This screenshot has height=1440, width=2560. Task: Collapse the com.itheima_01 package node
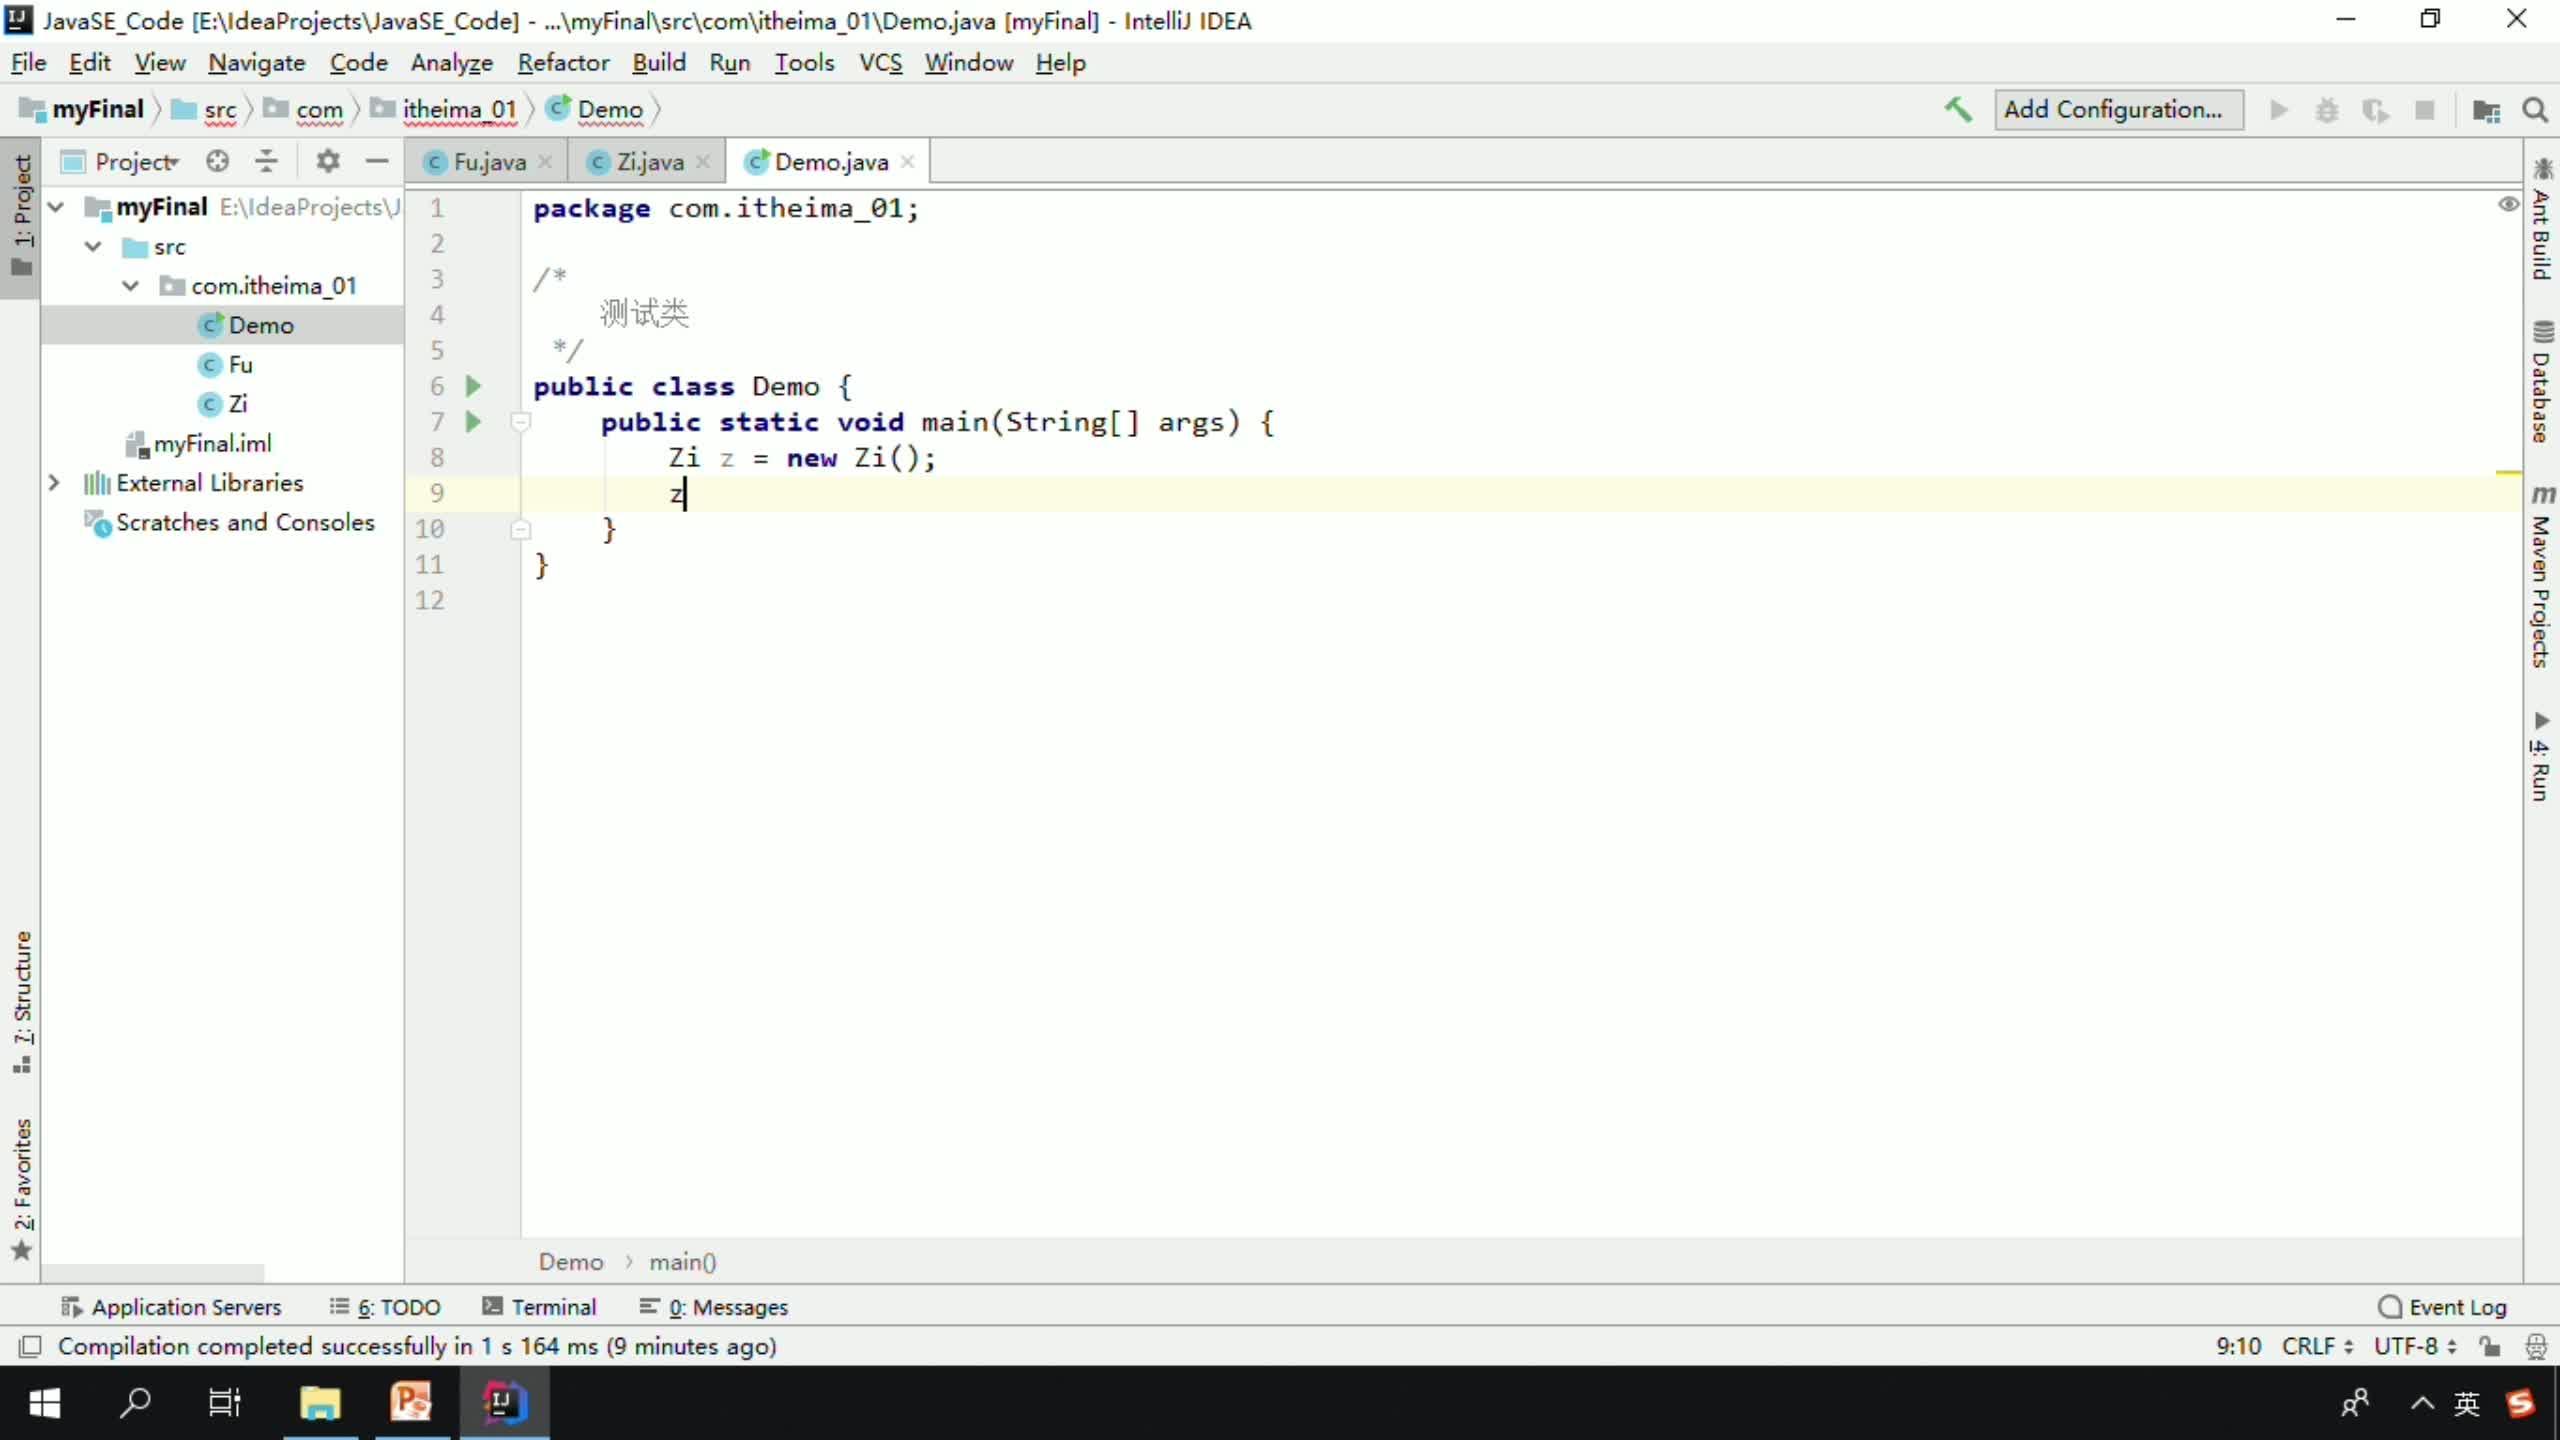tap(130, 286)
